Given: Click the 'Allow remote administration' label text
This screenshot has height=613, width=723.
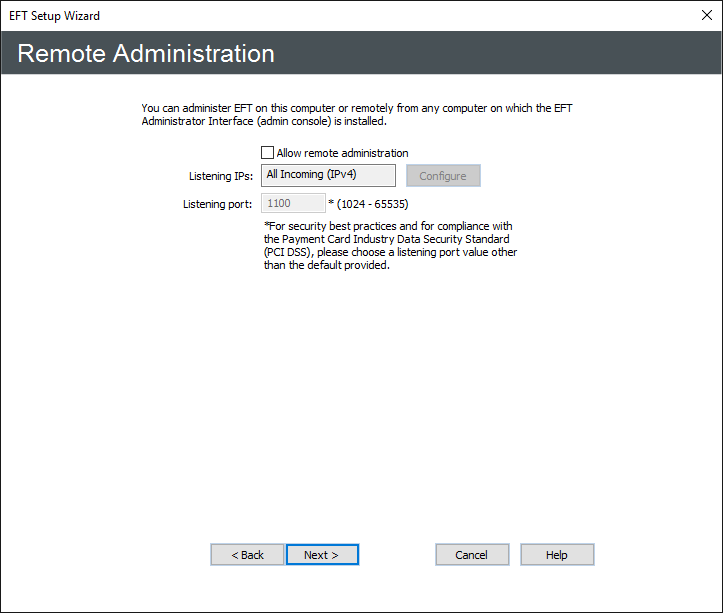Looking at the screenshot, I should (342, 153).
